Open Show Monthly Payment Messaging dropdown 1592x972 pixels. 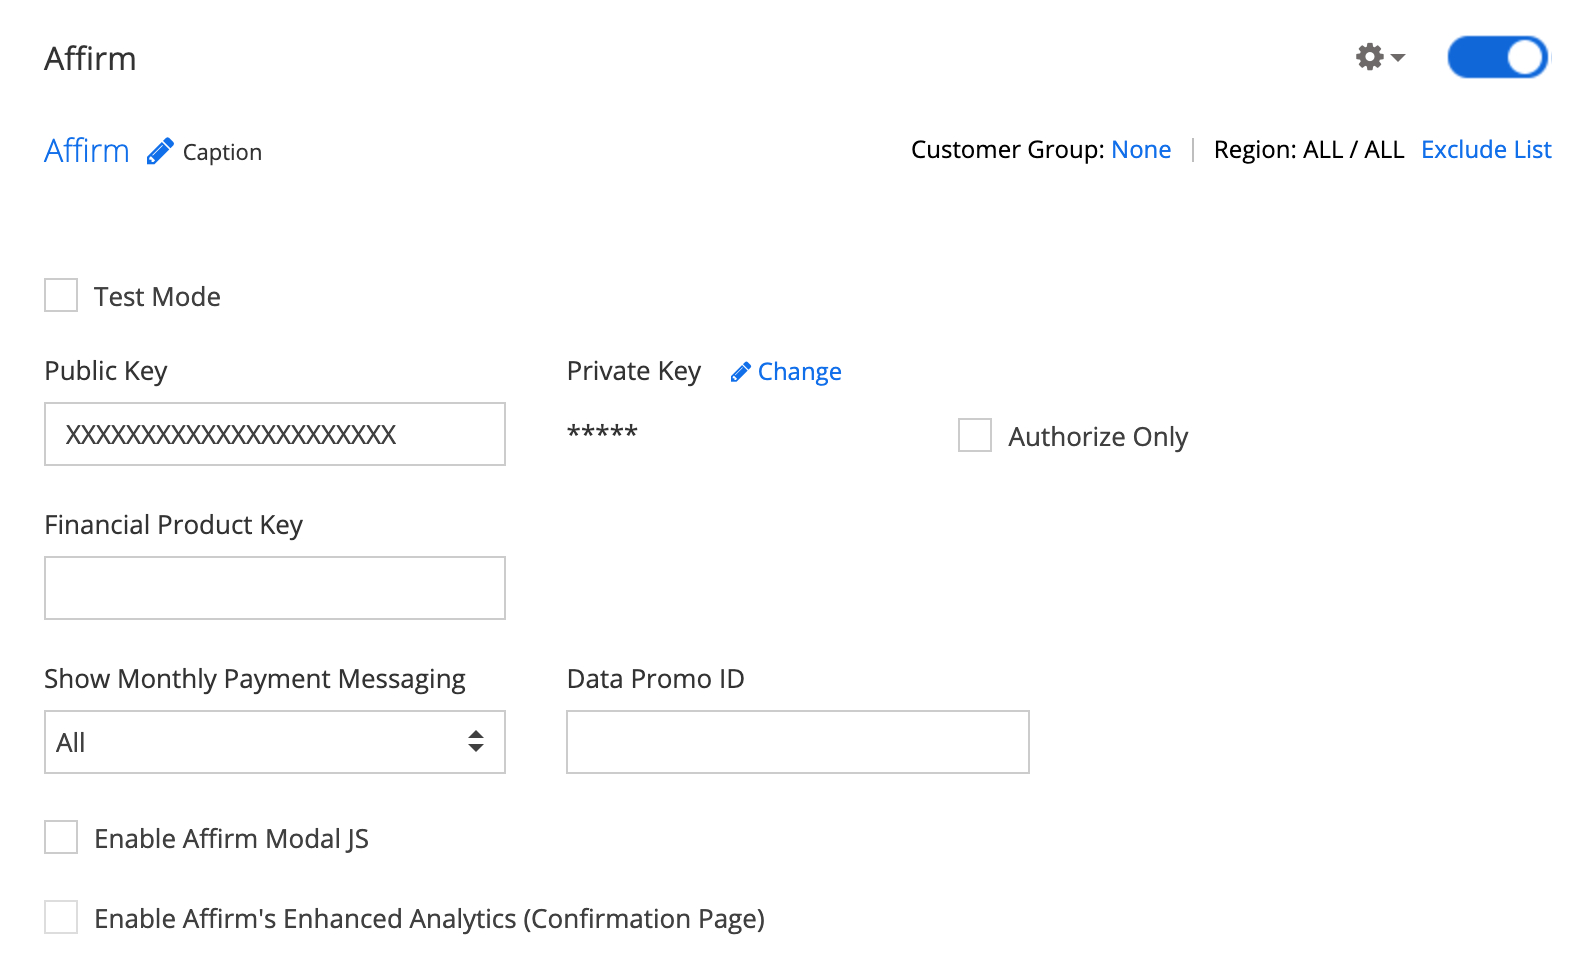pos(275,742)
